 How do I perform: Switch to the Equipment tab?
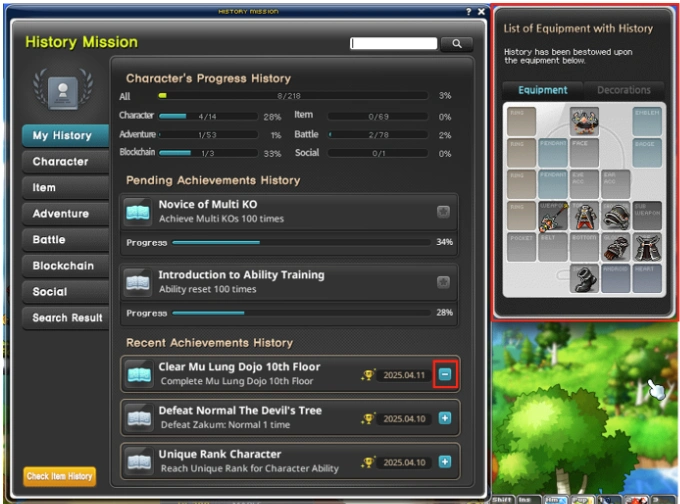[x=543, y=90]
